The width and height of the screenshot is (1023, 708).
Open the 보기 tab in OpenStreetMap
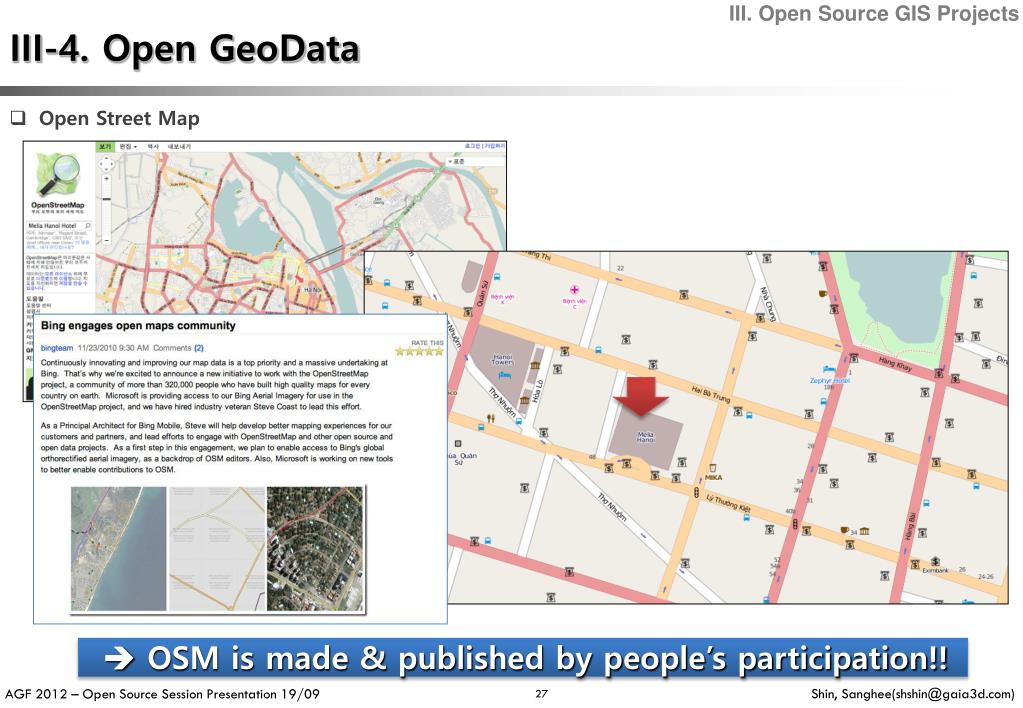coord(105,147)
